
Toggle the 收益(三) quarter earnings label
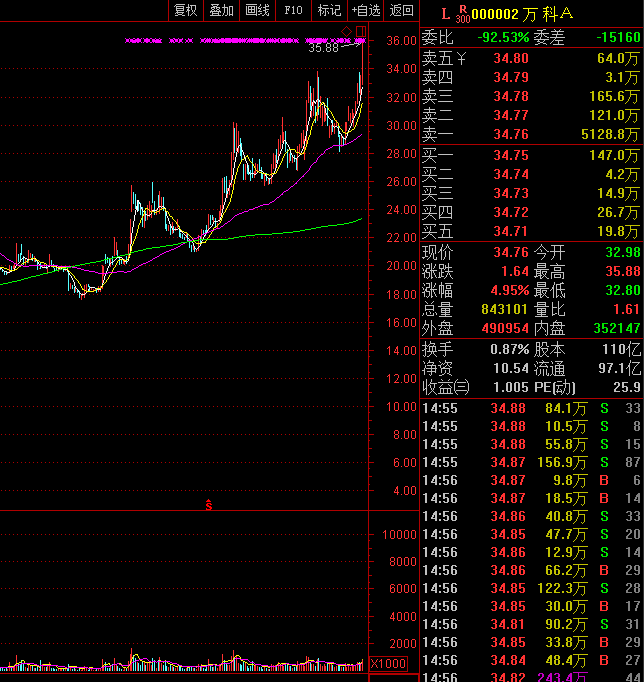coord(445,387)
